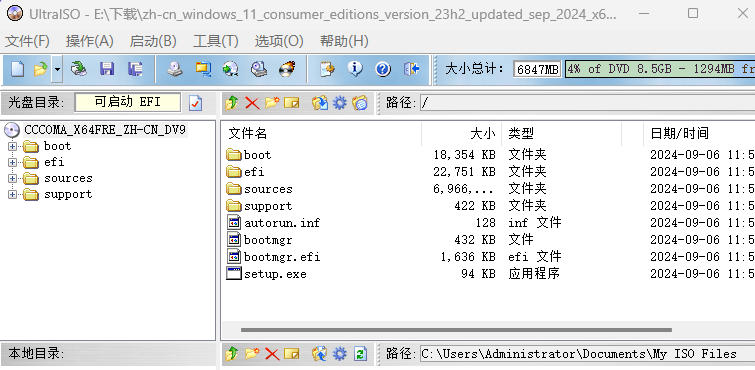Click the Convert image format icon

(203, 69)
